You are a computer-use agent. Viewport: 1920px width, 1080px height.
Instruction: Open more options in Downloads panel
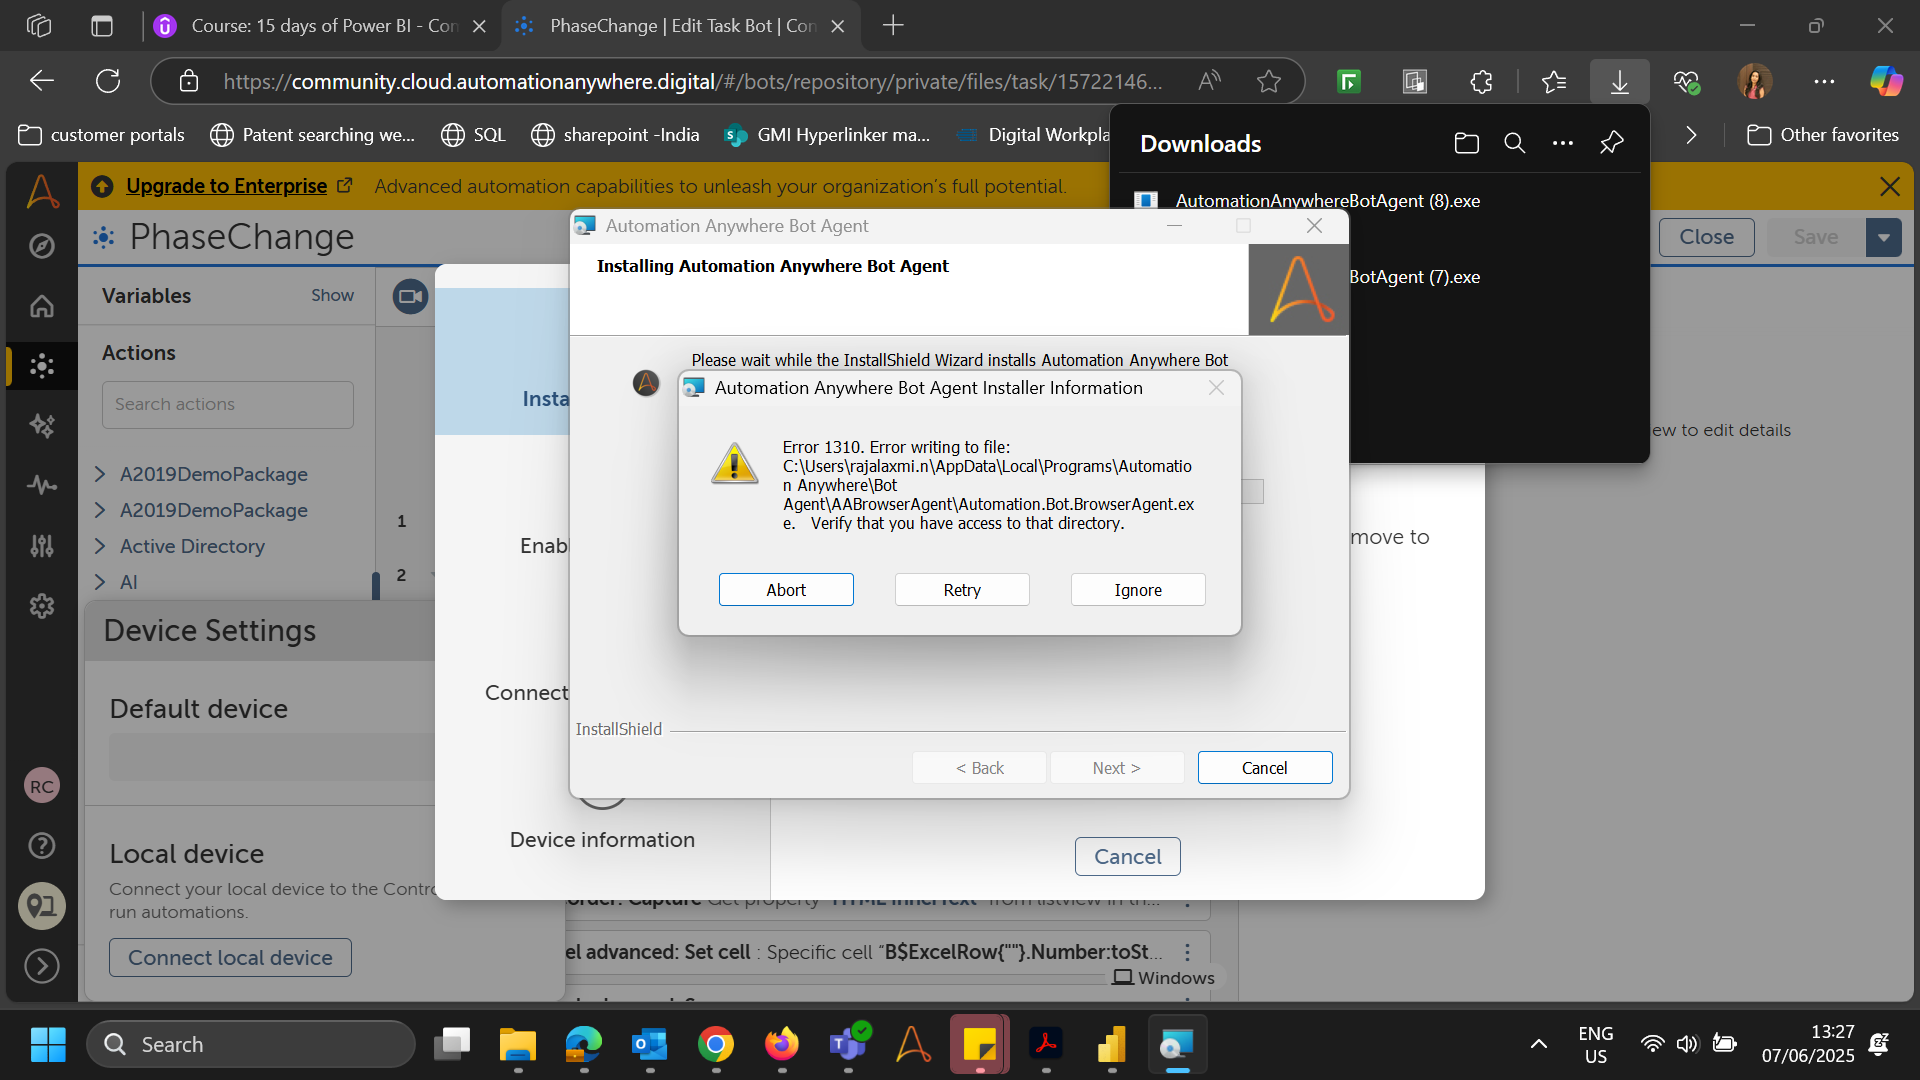pyautogui.click(x=1563, y=143)
